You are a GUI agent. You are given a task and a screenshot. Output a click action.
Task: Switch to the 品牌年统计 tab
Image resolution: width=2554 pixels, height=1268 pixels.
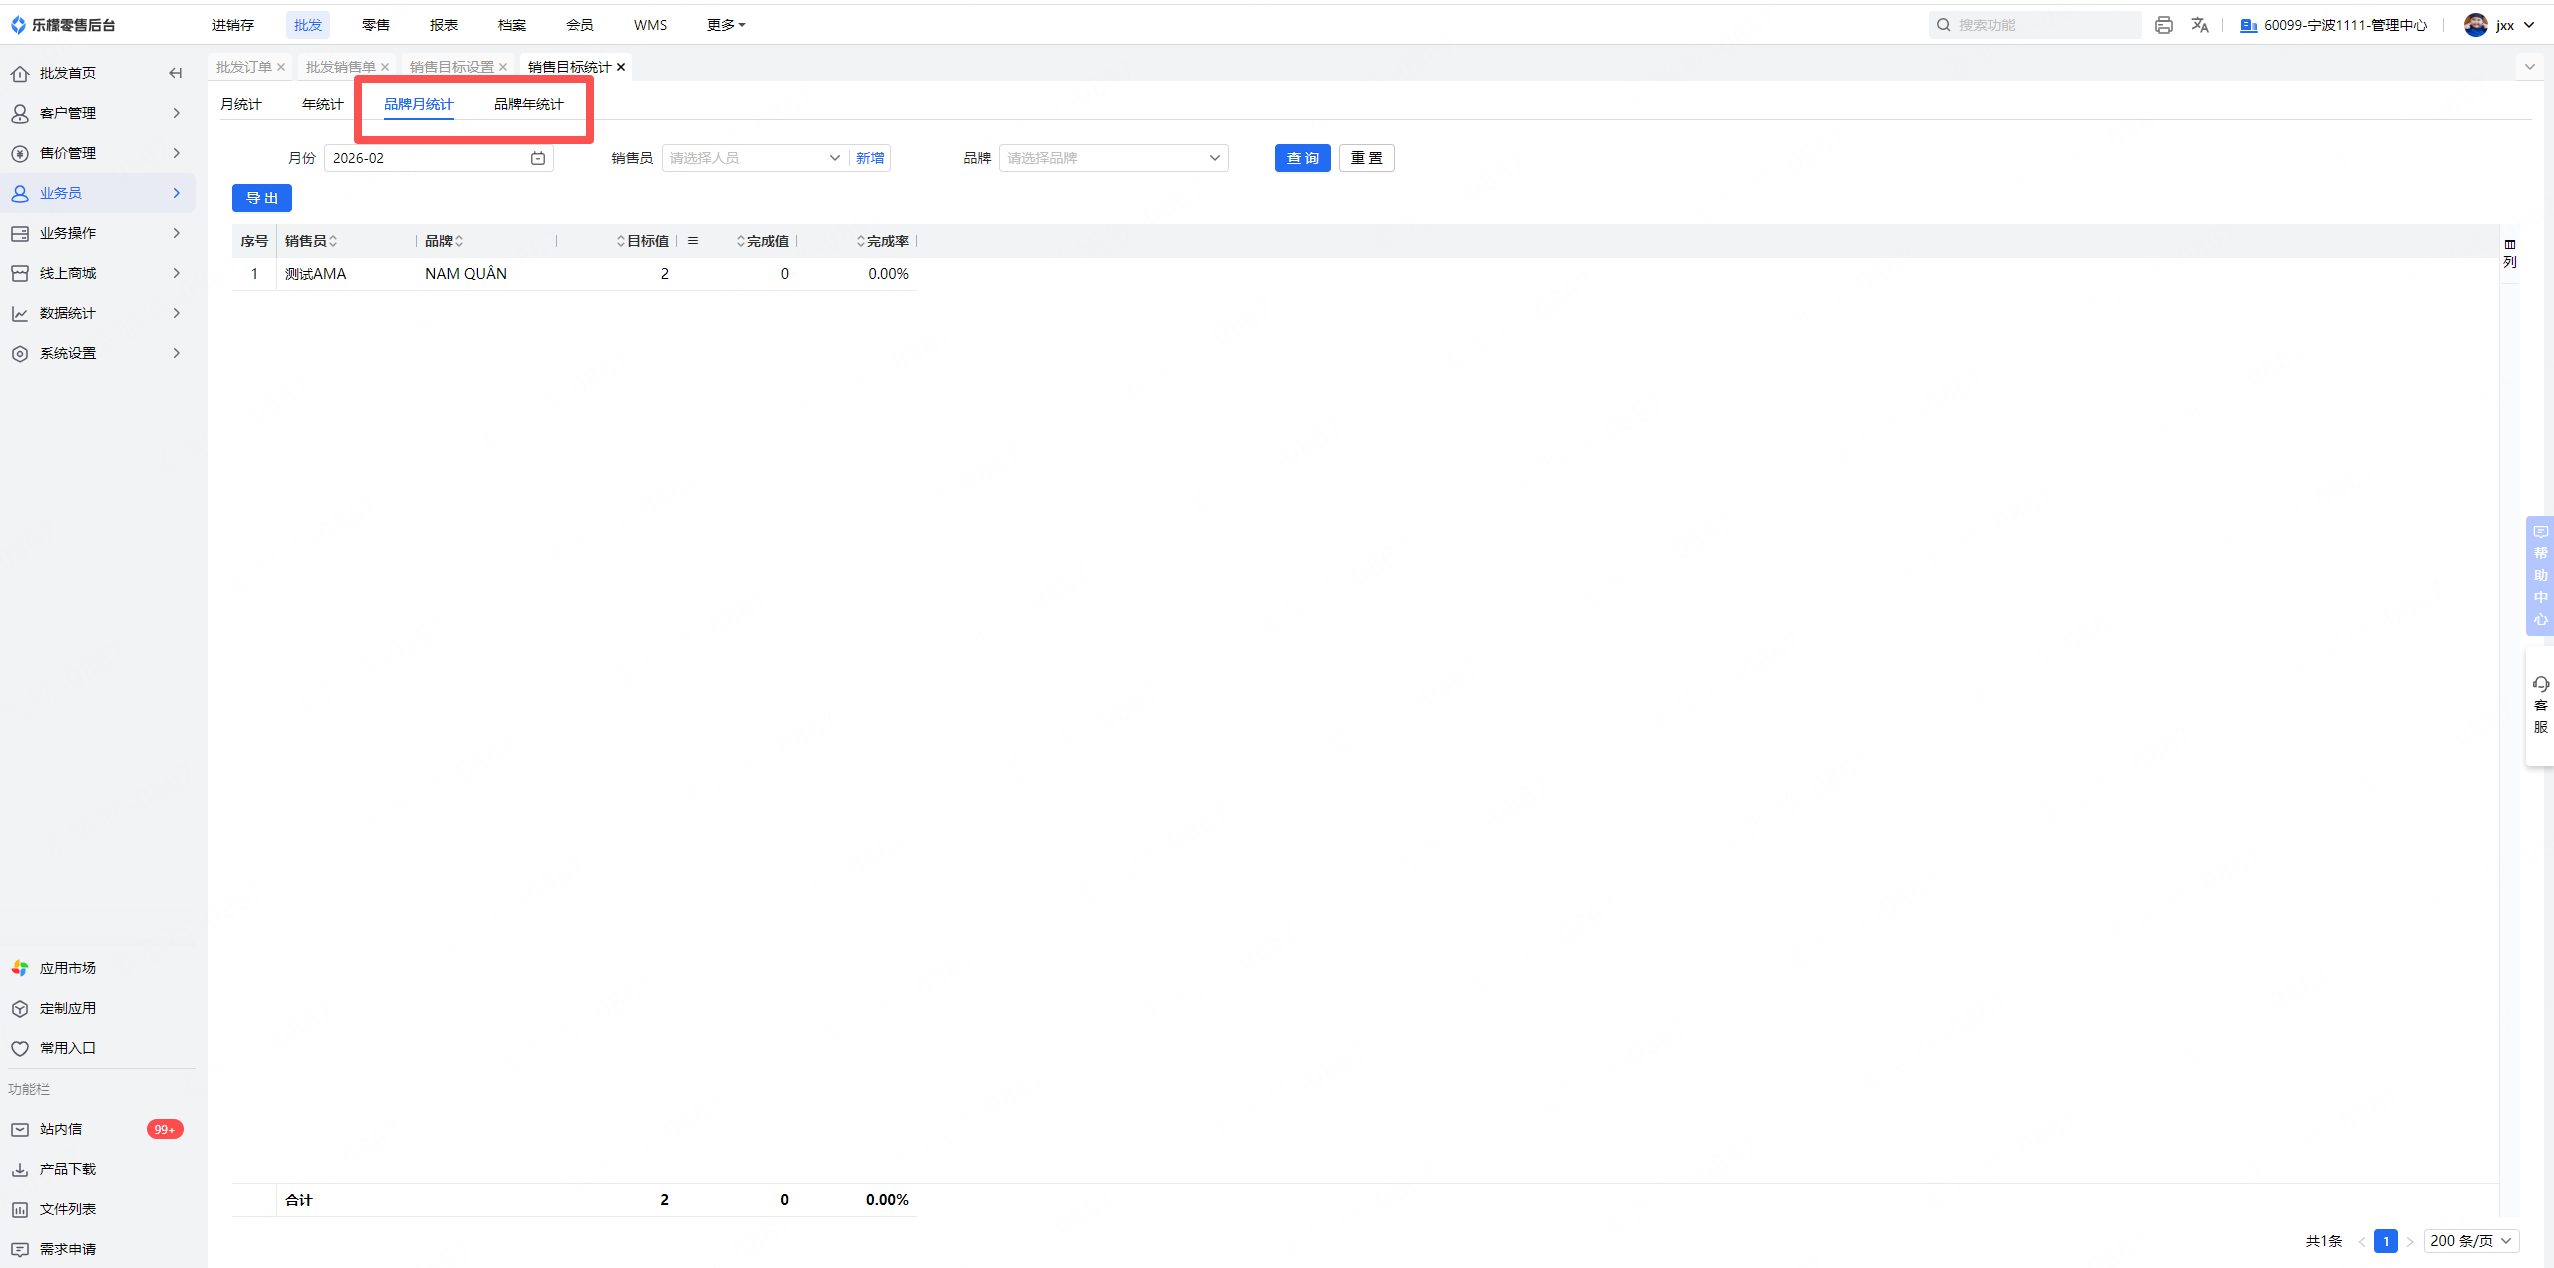coord(528,104)
